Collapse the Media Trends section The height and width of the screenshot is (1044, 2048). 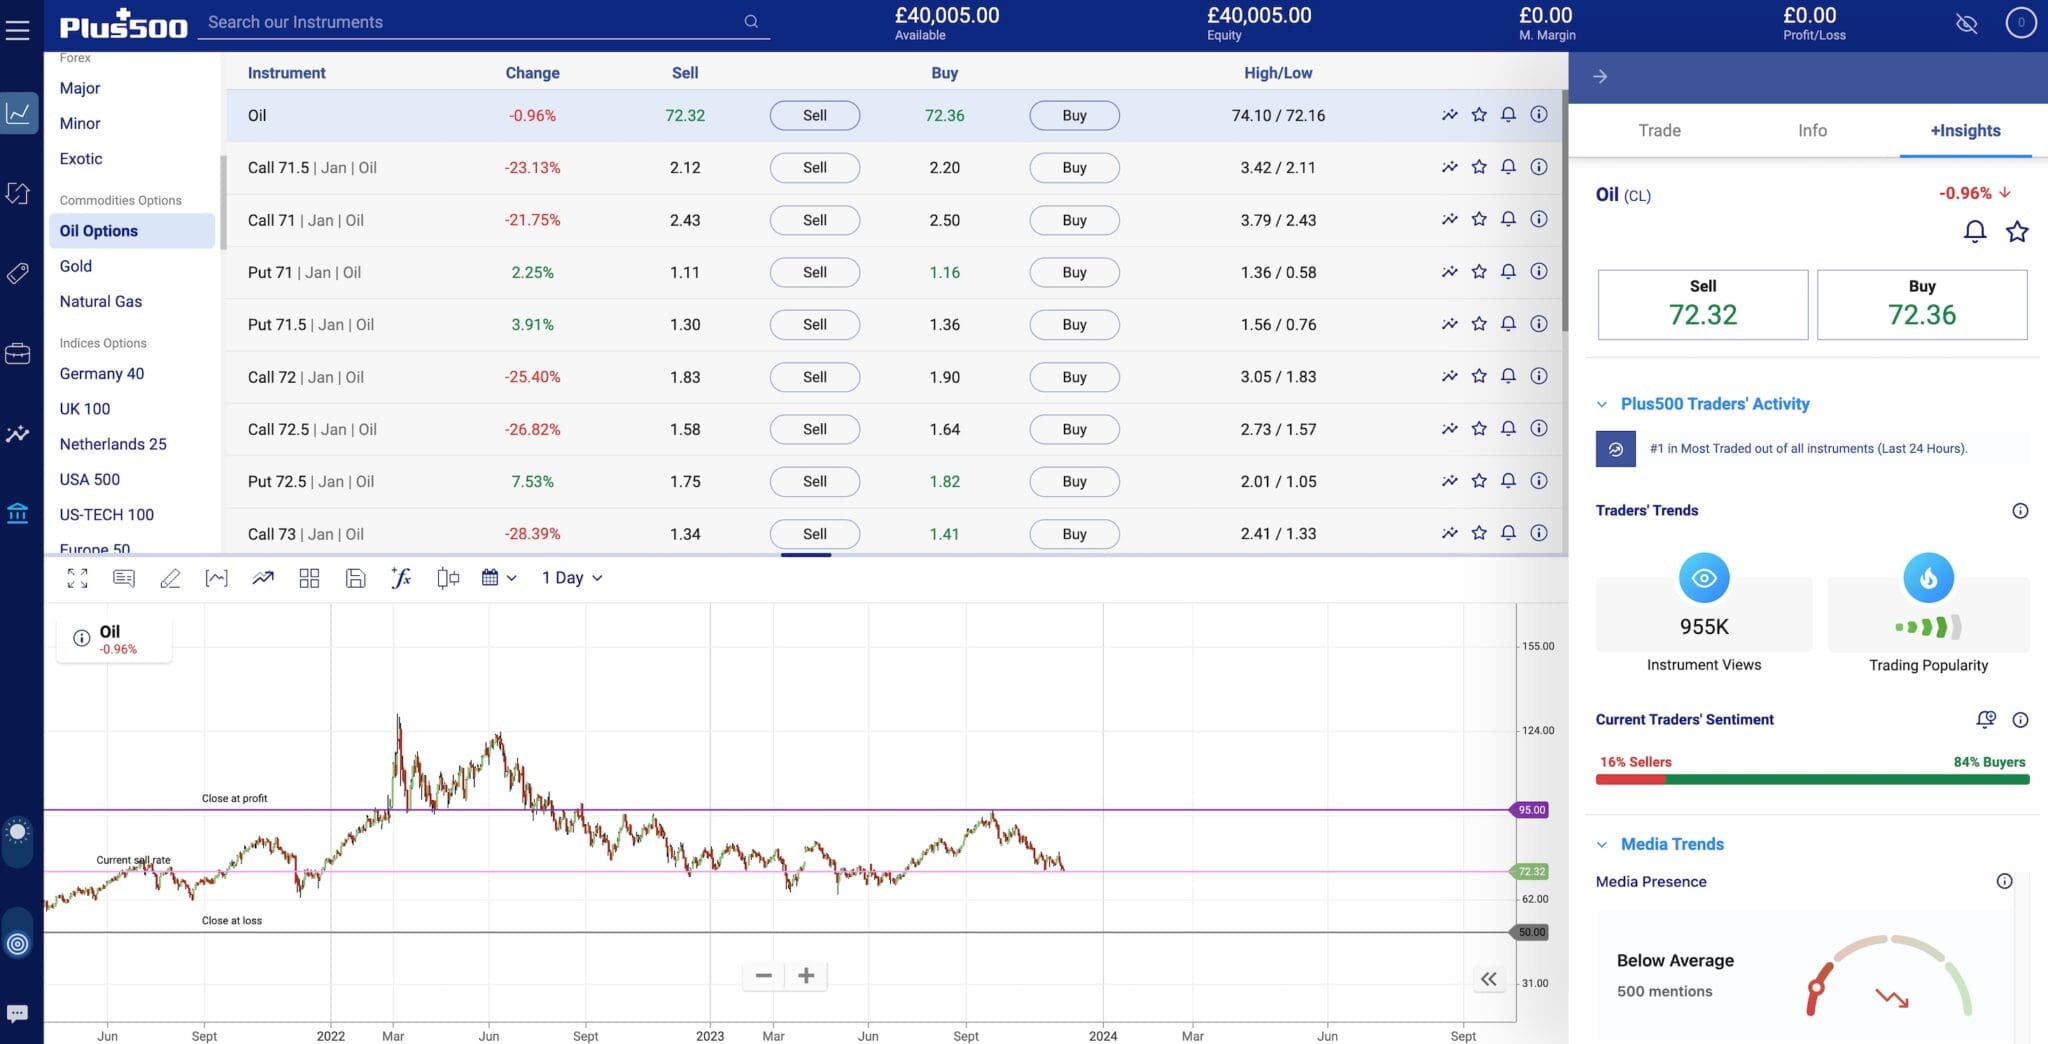(x=1602, y=844)
